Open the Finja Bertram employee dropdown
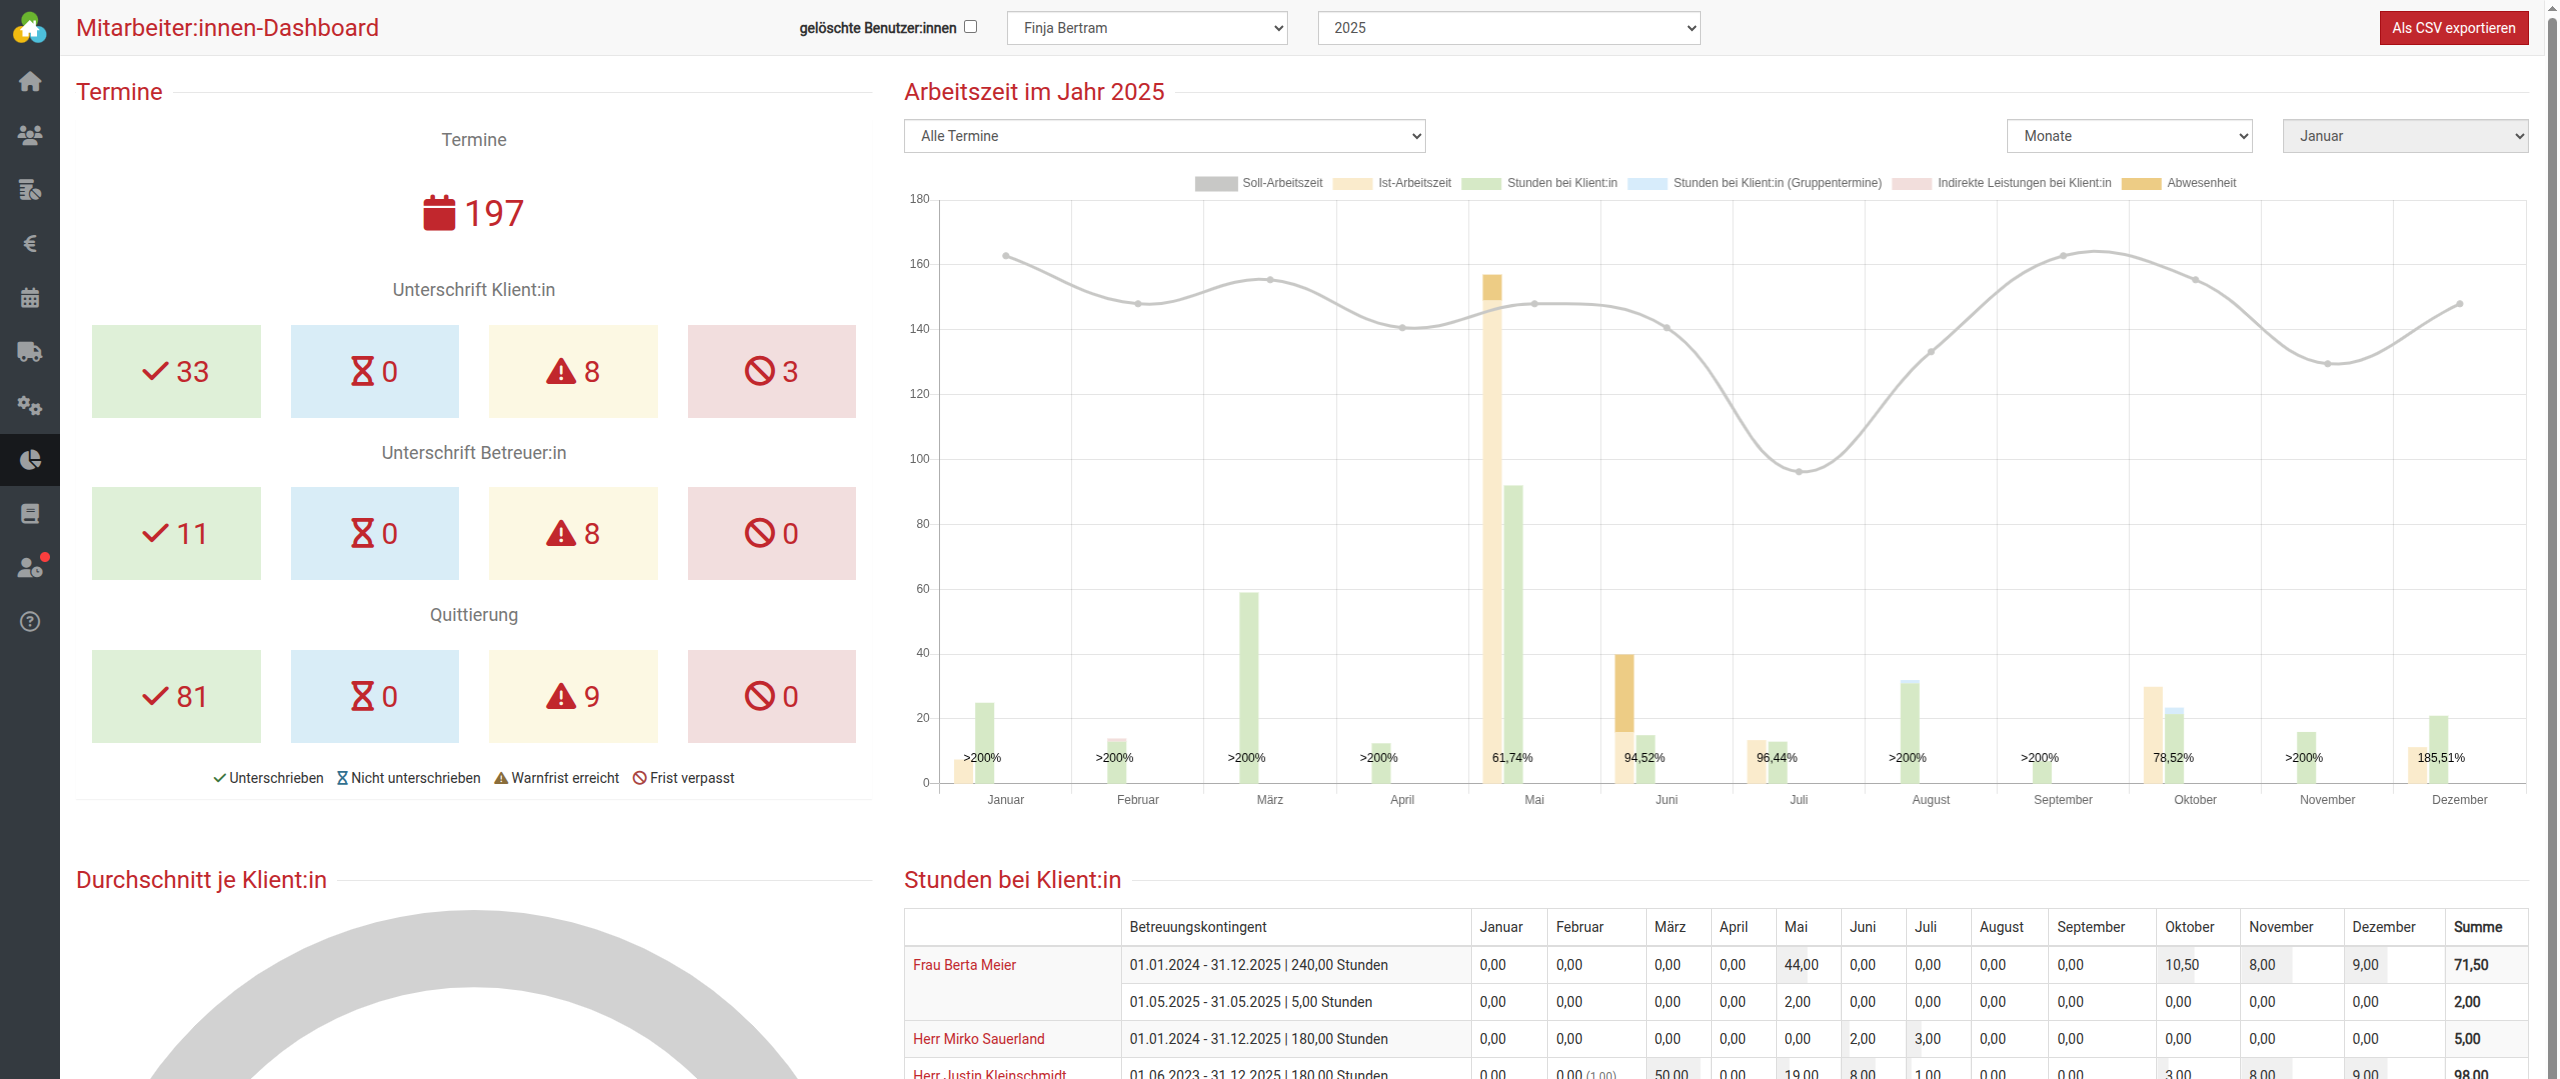 click(x=1146, y=28)
